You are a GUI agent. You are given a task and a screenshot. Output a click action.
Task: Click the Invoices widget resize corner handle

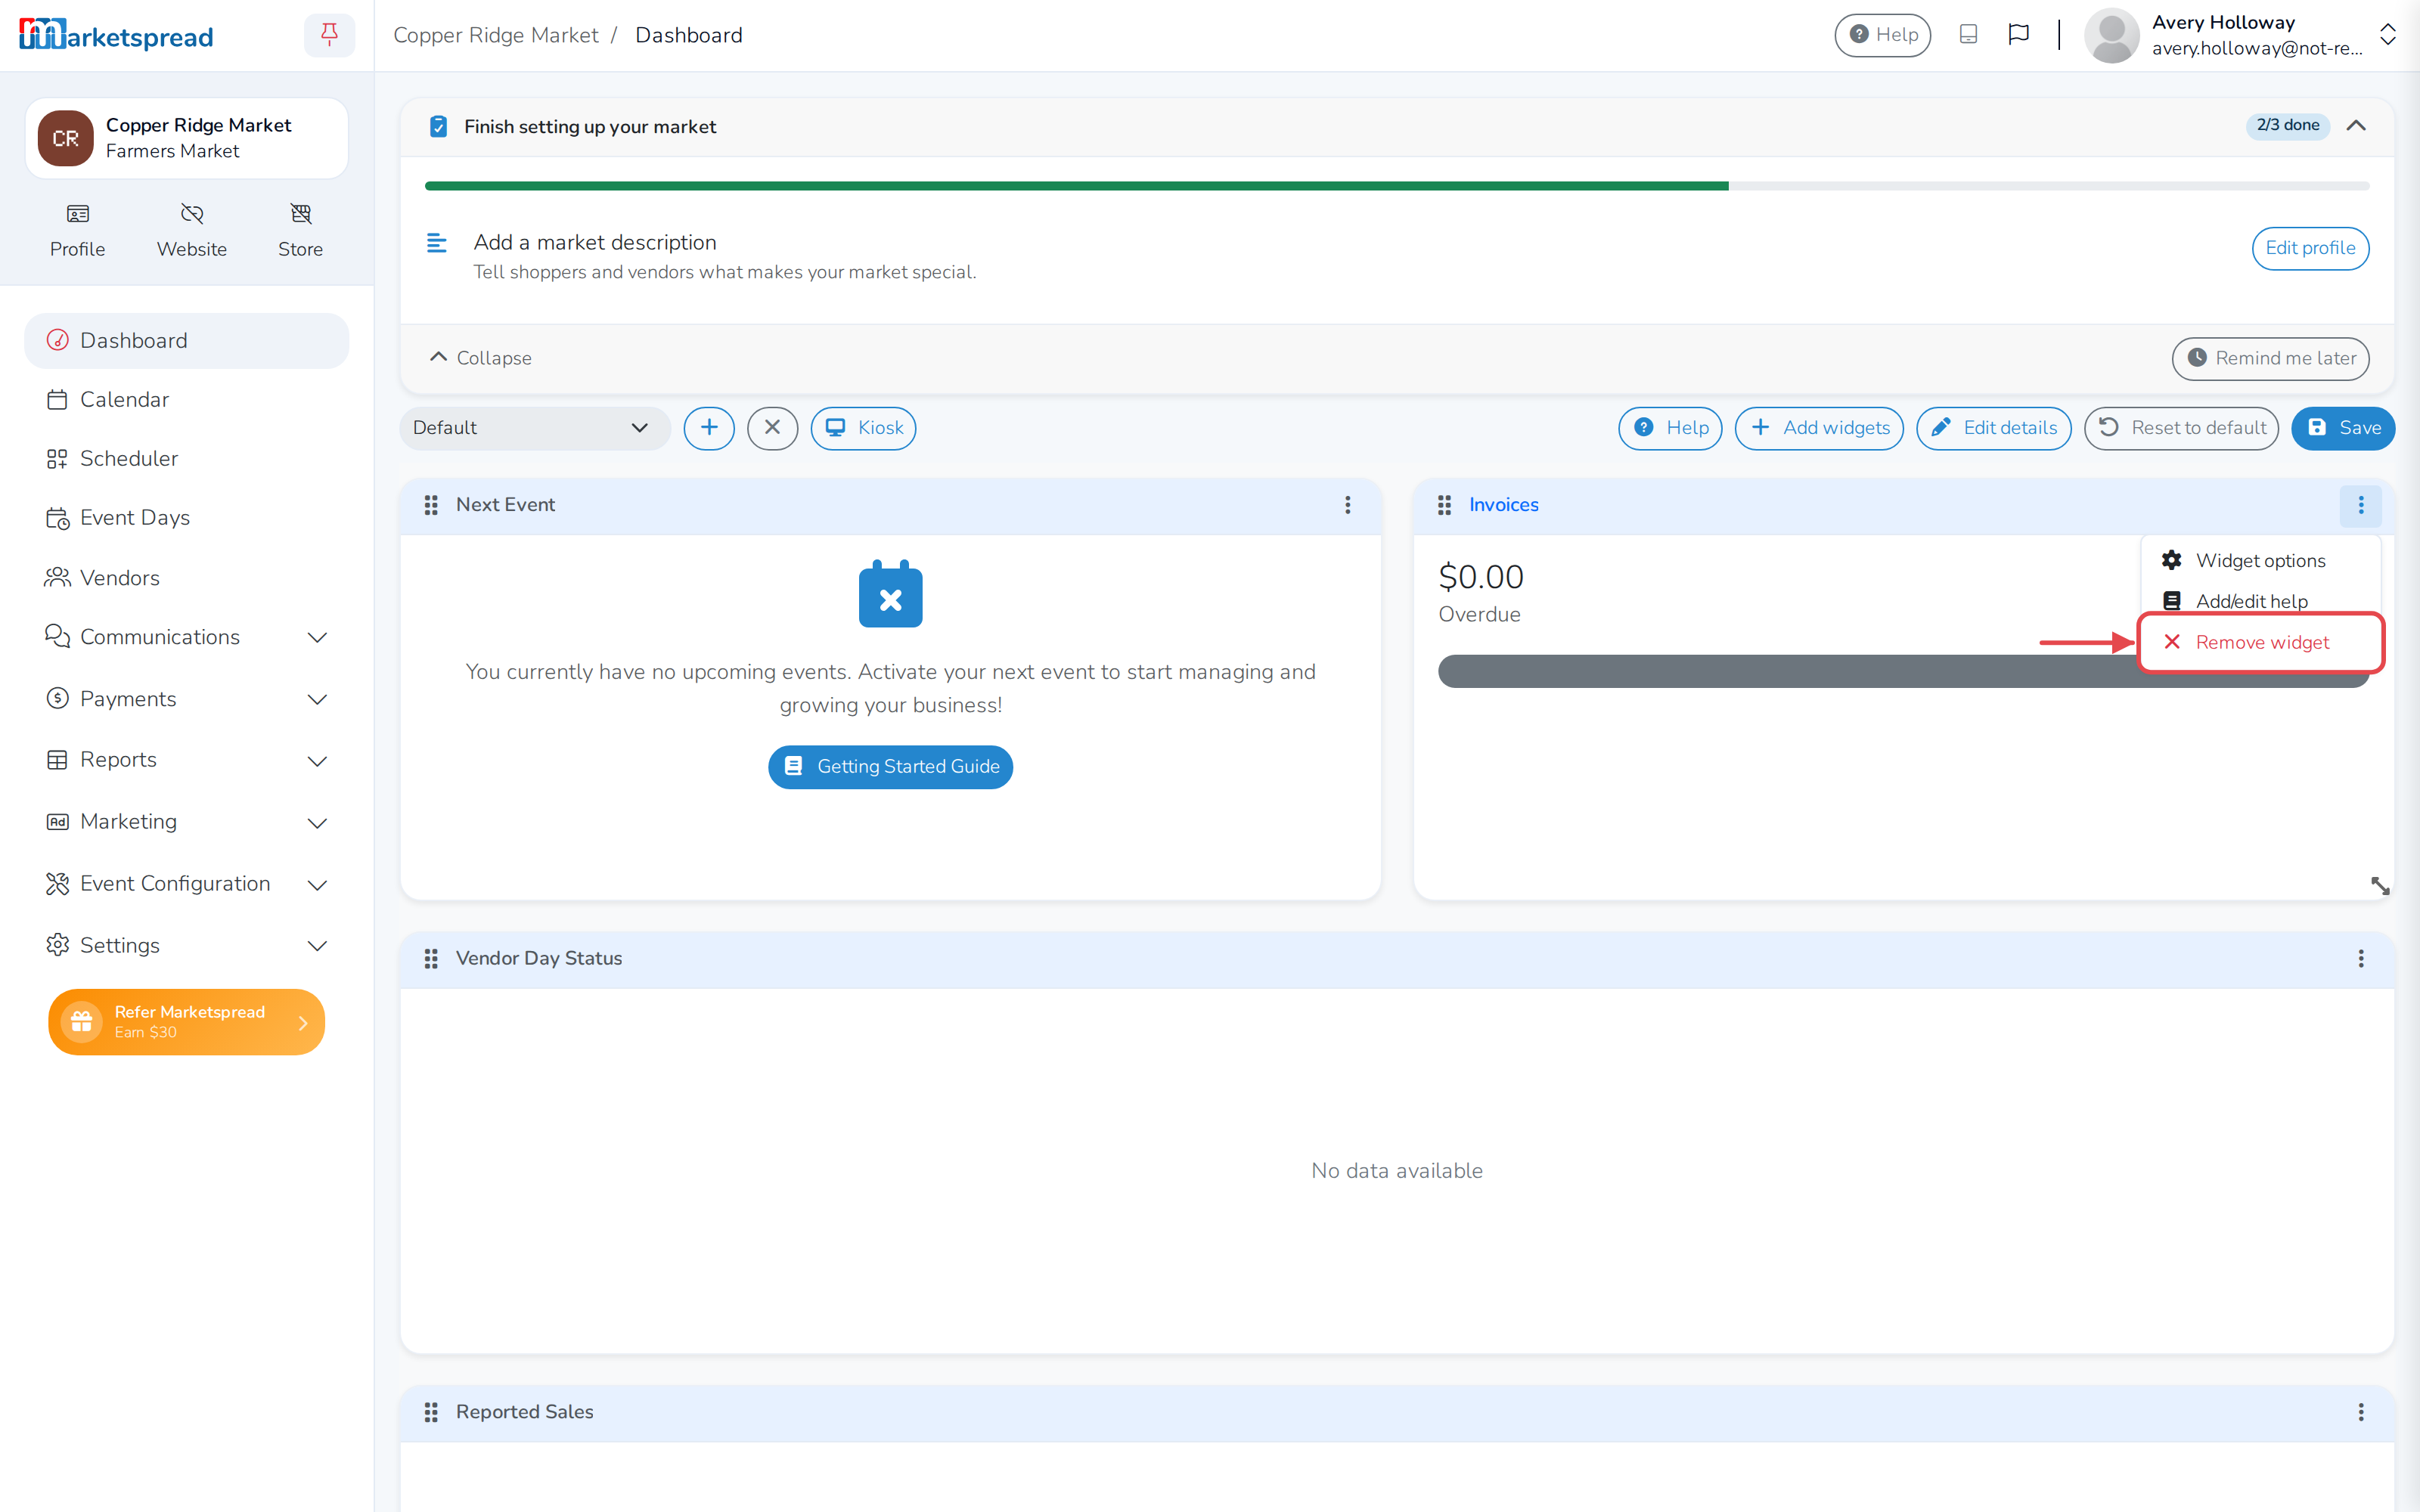coord(2379,885)
